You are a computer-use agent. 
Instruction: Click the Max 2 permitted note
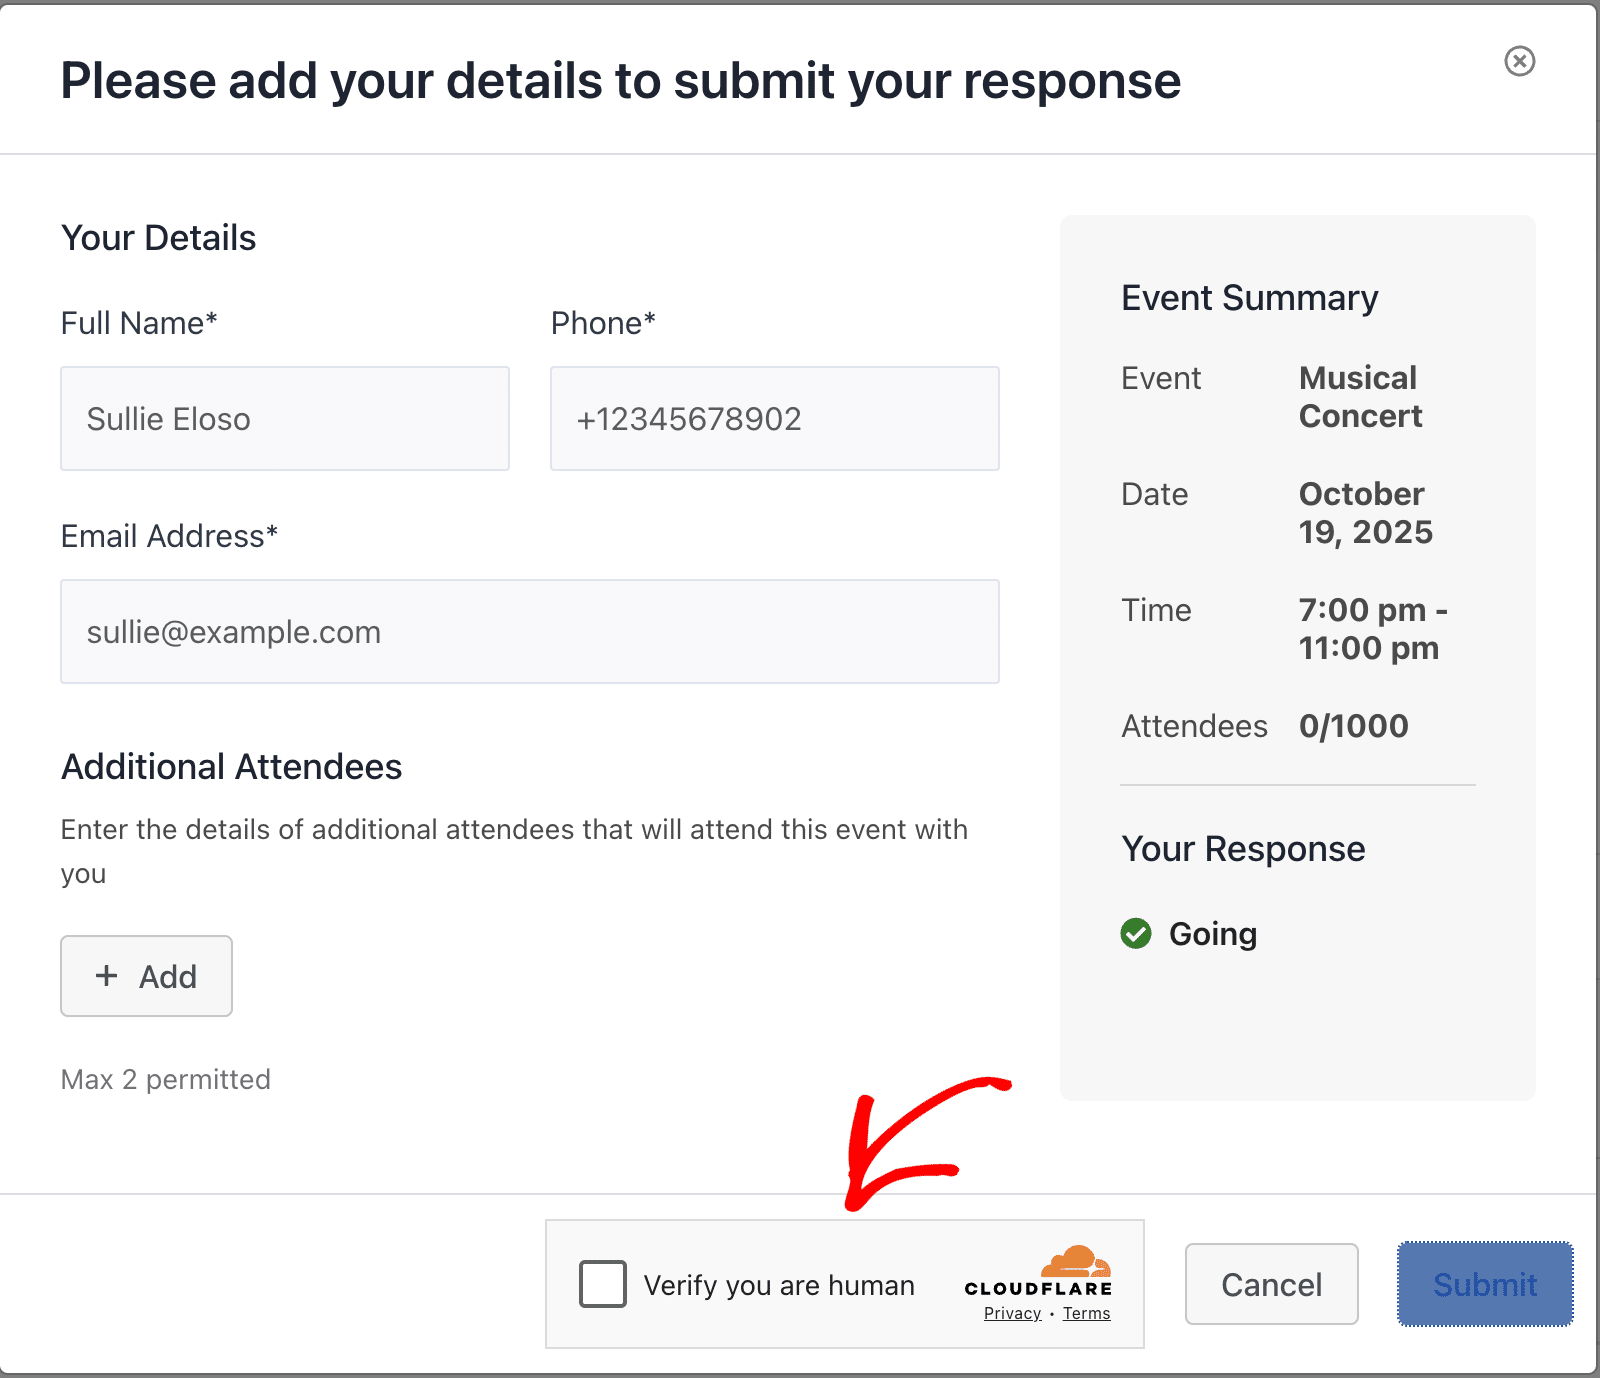166,1080
